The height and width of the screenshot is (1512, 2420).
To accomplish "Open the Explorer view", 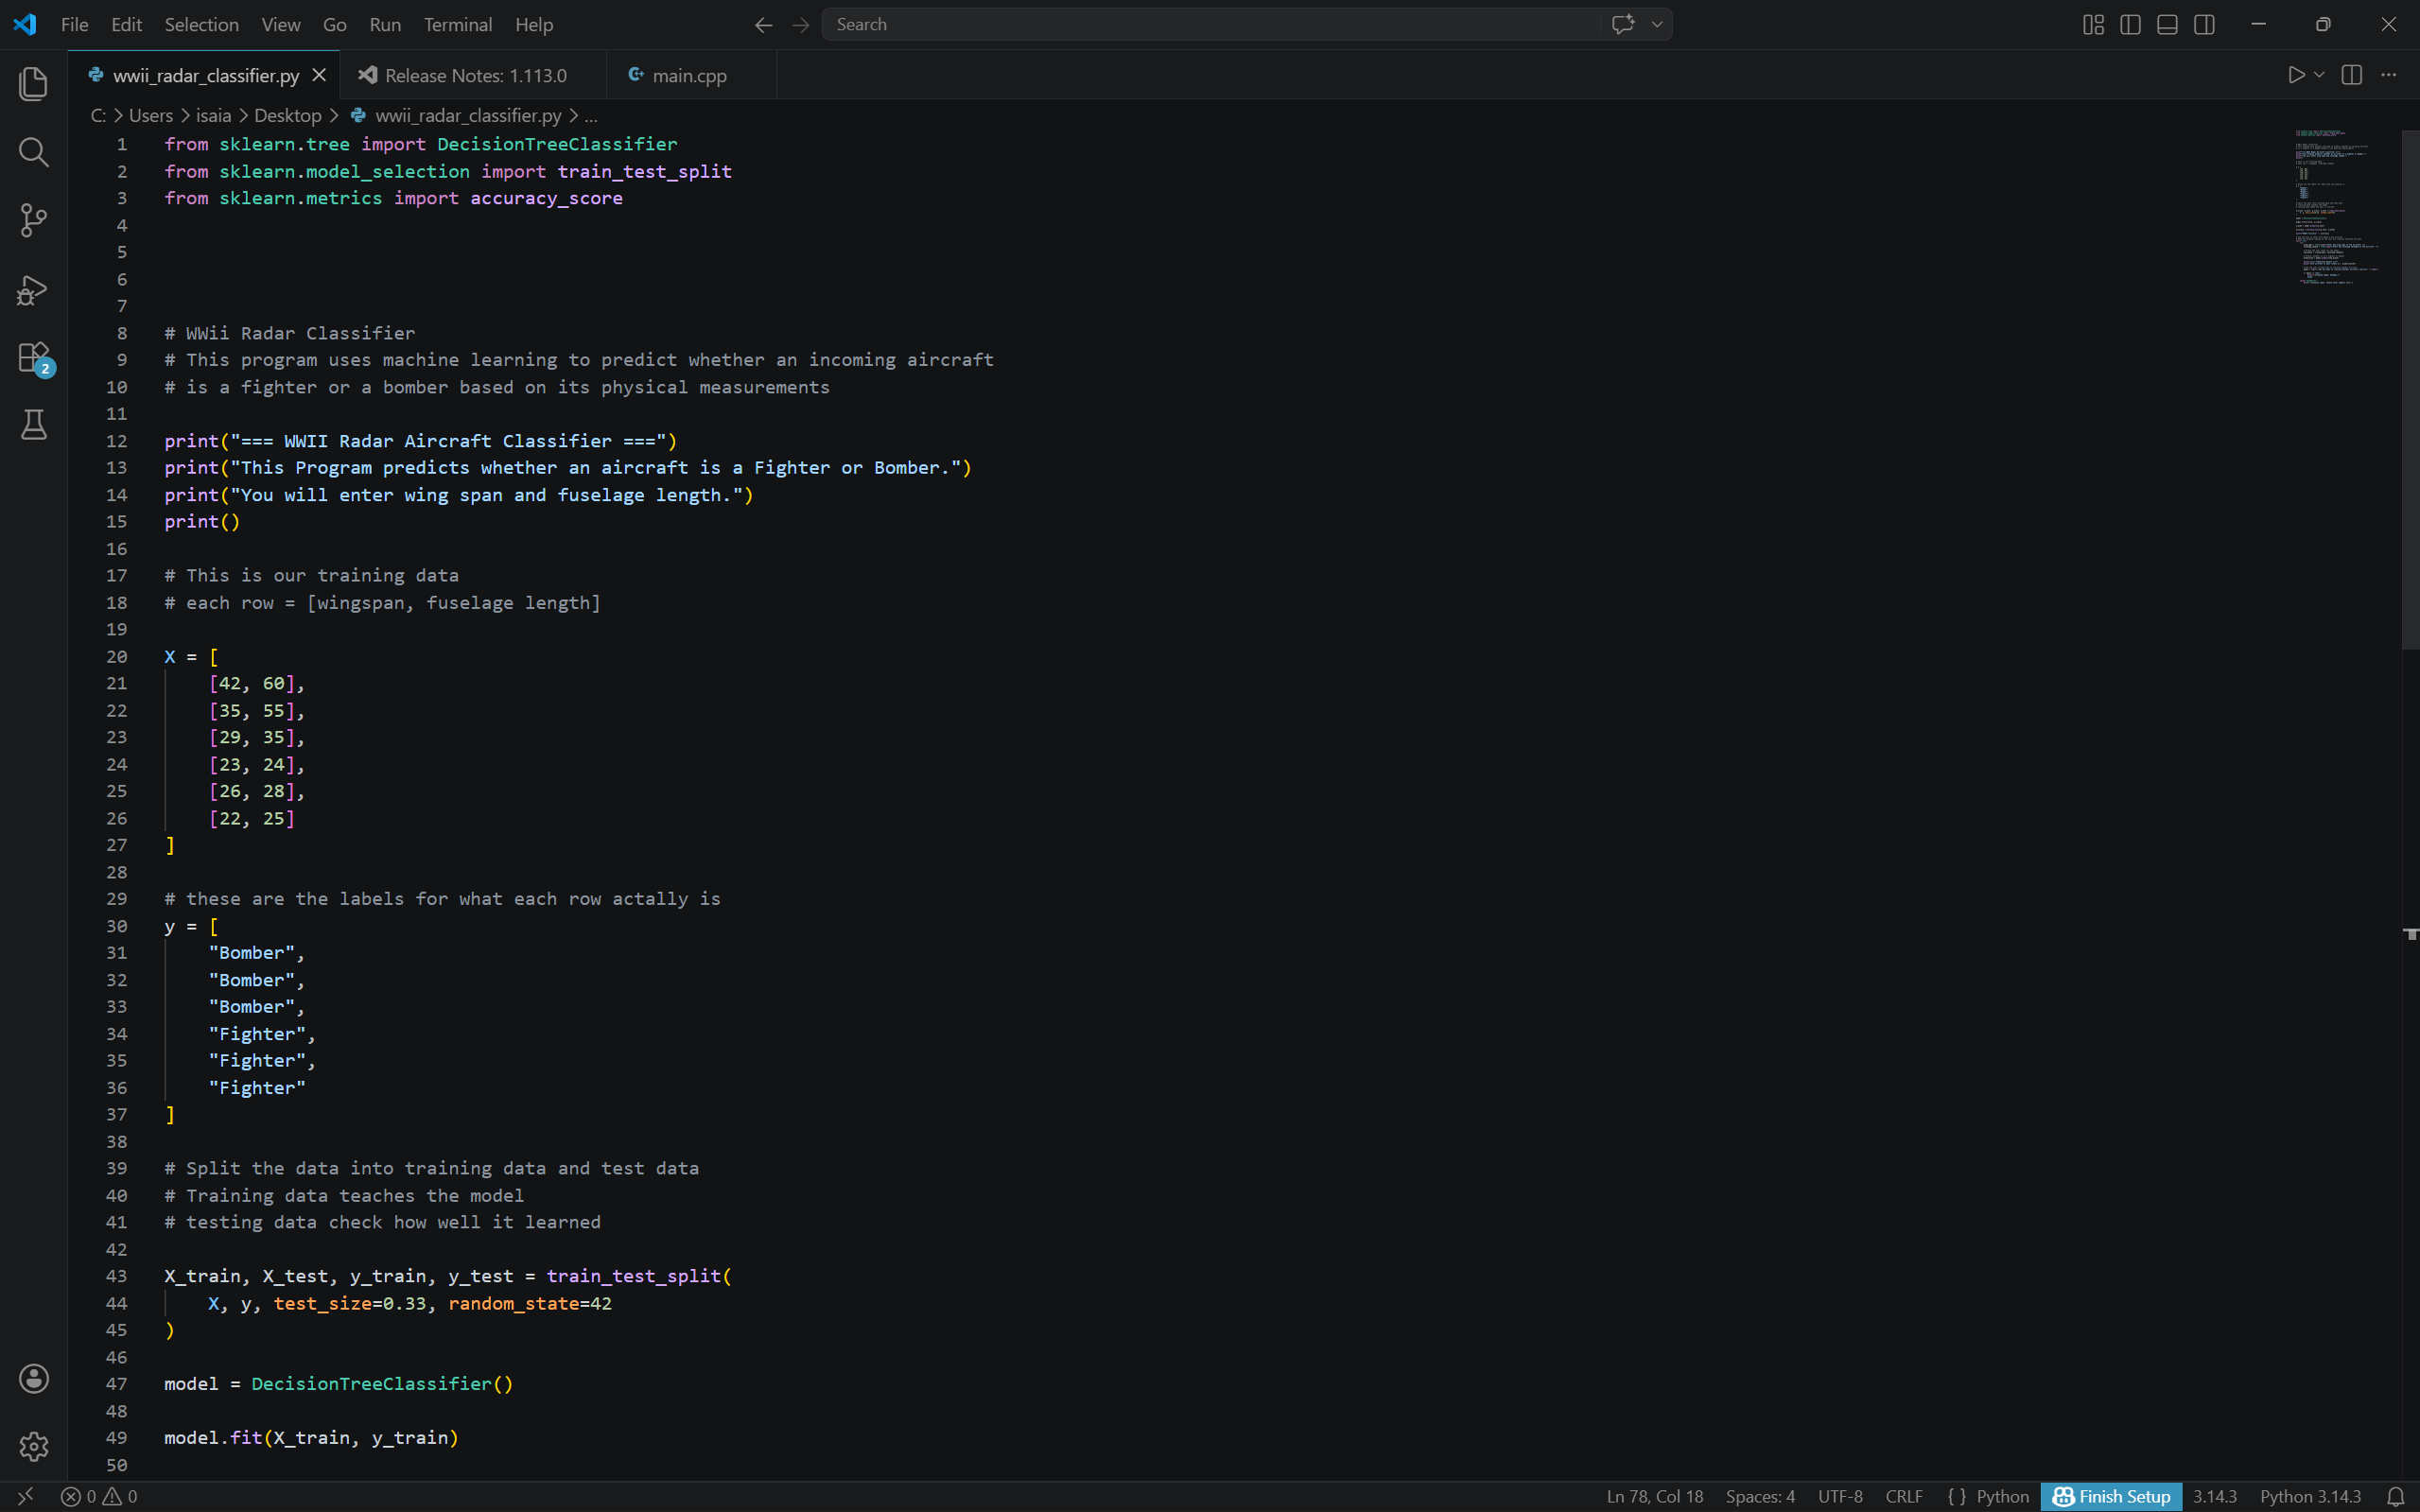I will (x=33, y=84).
